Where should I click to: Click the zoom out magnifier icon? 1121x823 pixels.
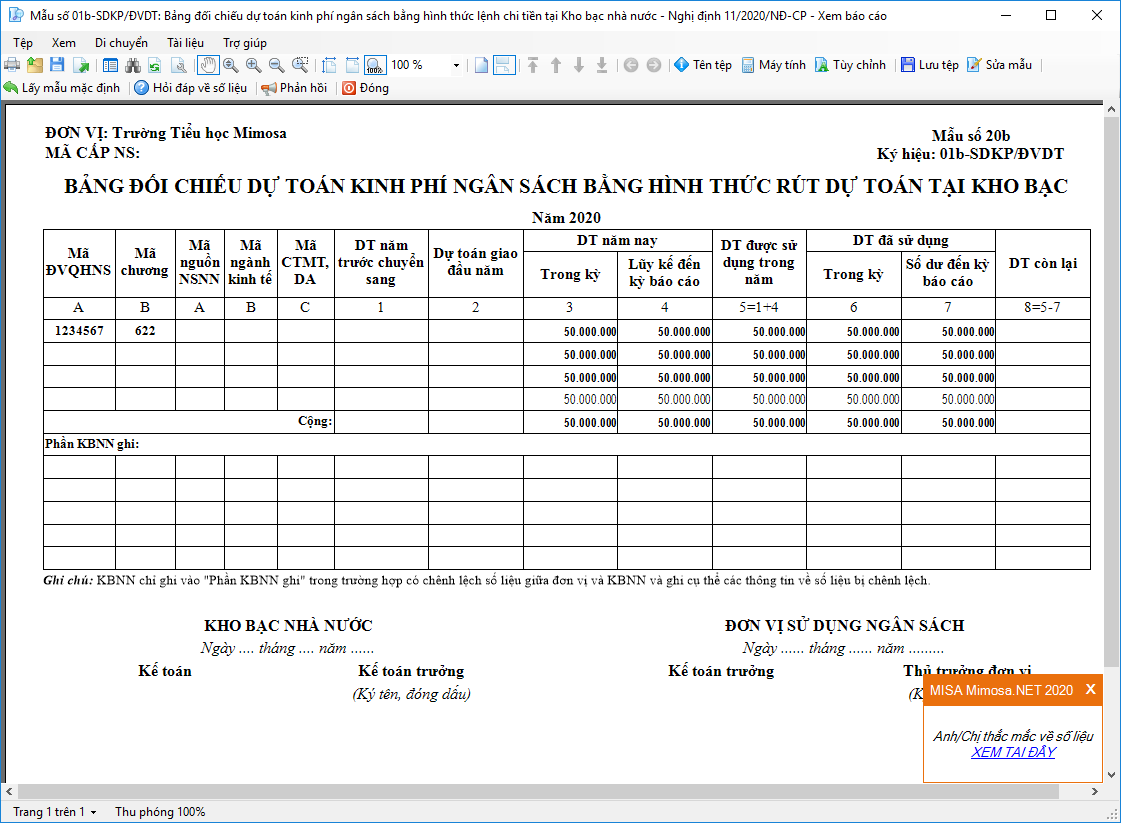tap(276, 65)
